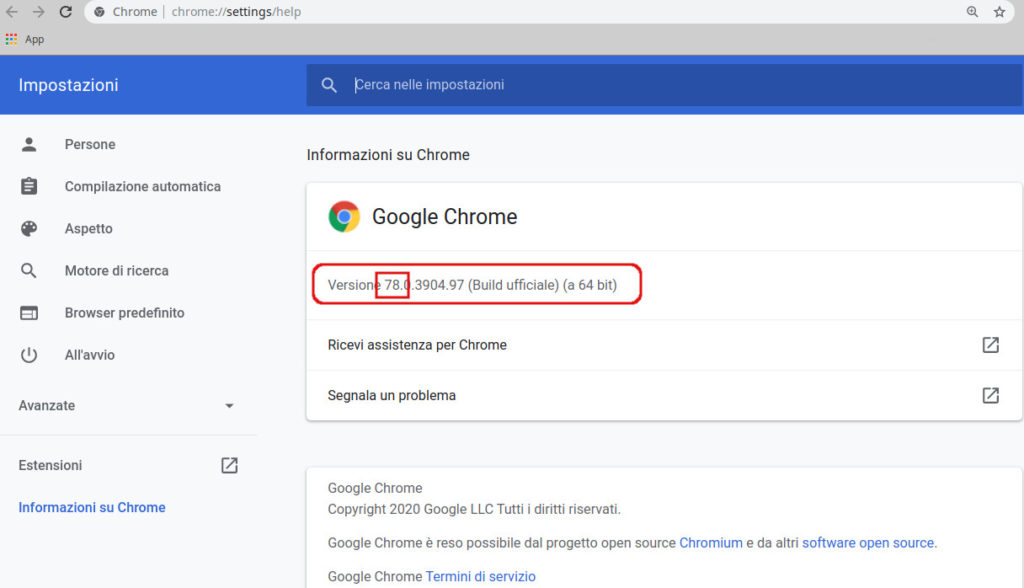The image size is (1024, 588).
Task: Click the Google Chrome title next to logo
Action: tap(445, 217)
